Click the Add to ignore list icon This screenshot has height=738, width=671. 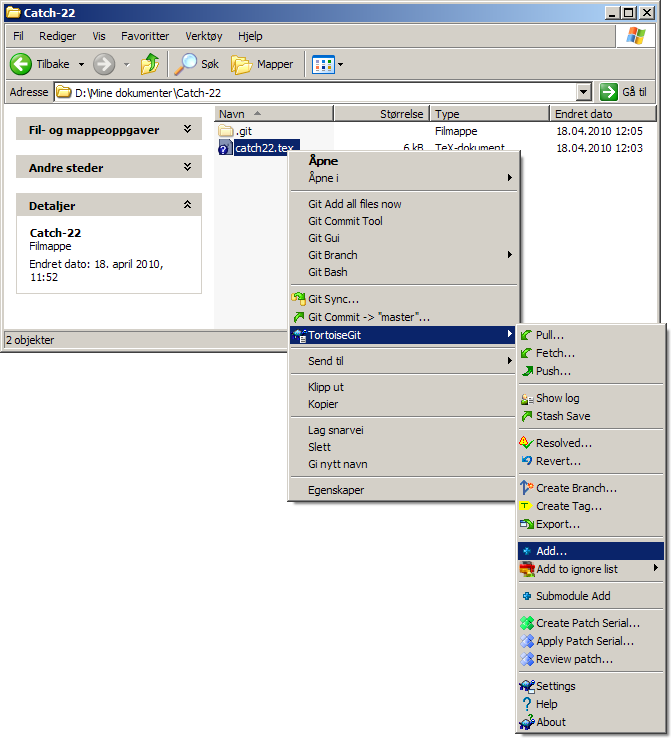pyautogui.click(x=527, y=570)
